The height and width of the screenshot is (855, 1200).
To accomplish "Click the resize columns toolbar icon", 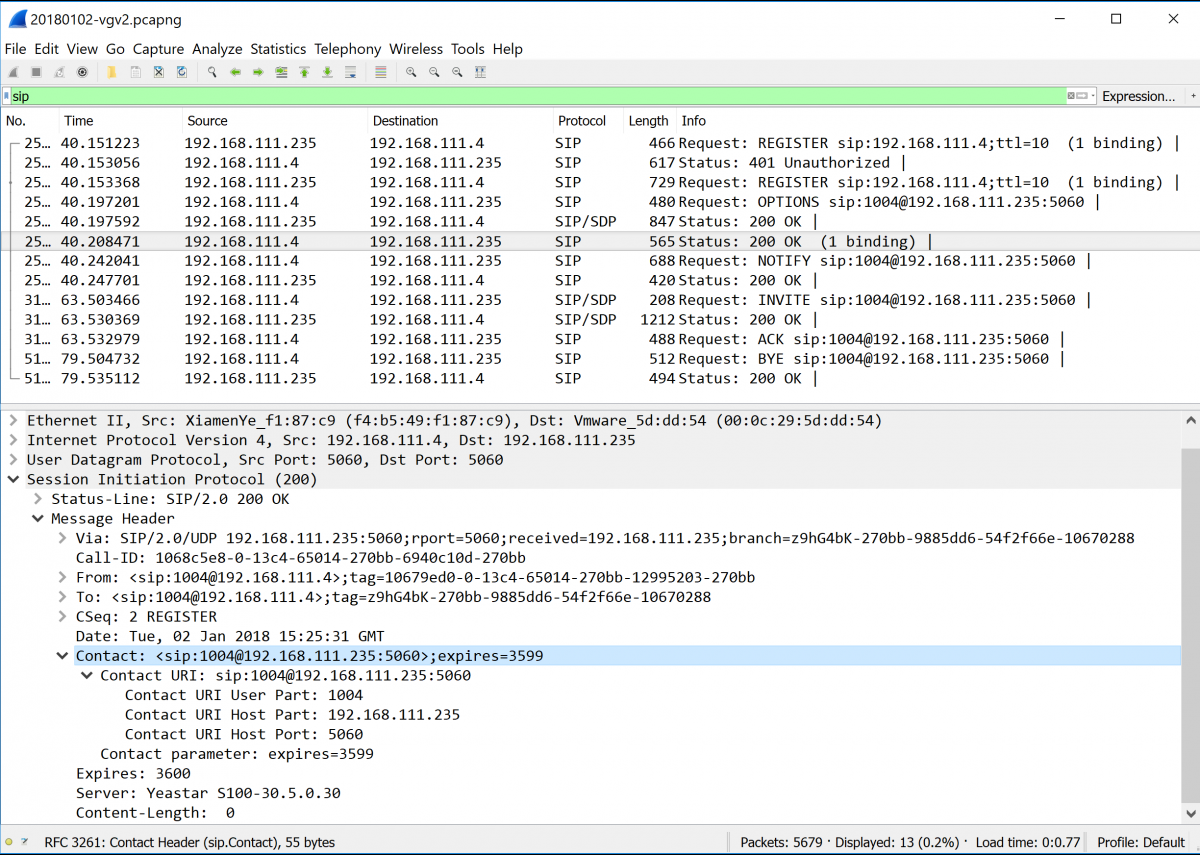I will click(480, 72).
